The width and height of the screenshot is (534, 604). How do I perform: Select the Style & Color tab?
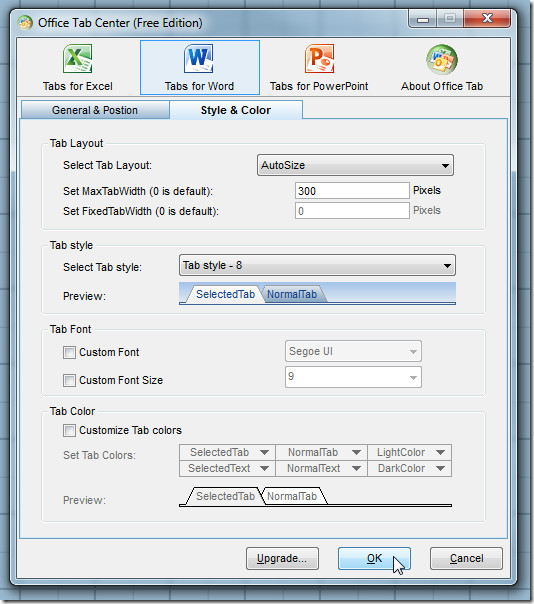coord(236,110)
